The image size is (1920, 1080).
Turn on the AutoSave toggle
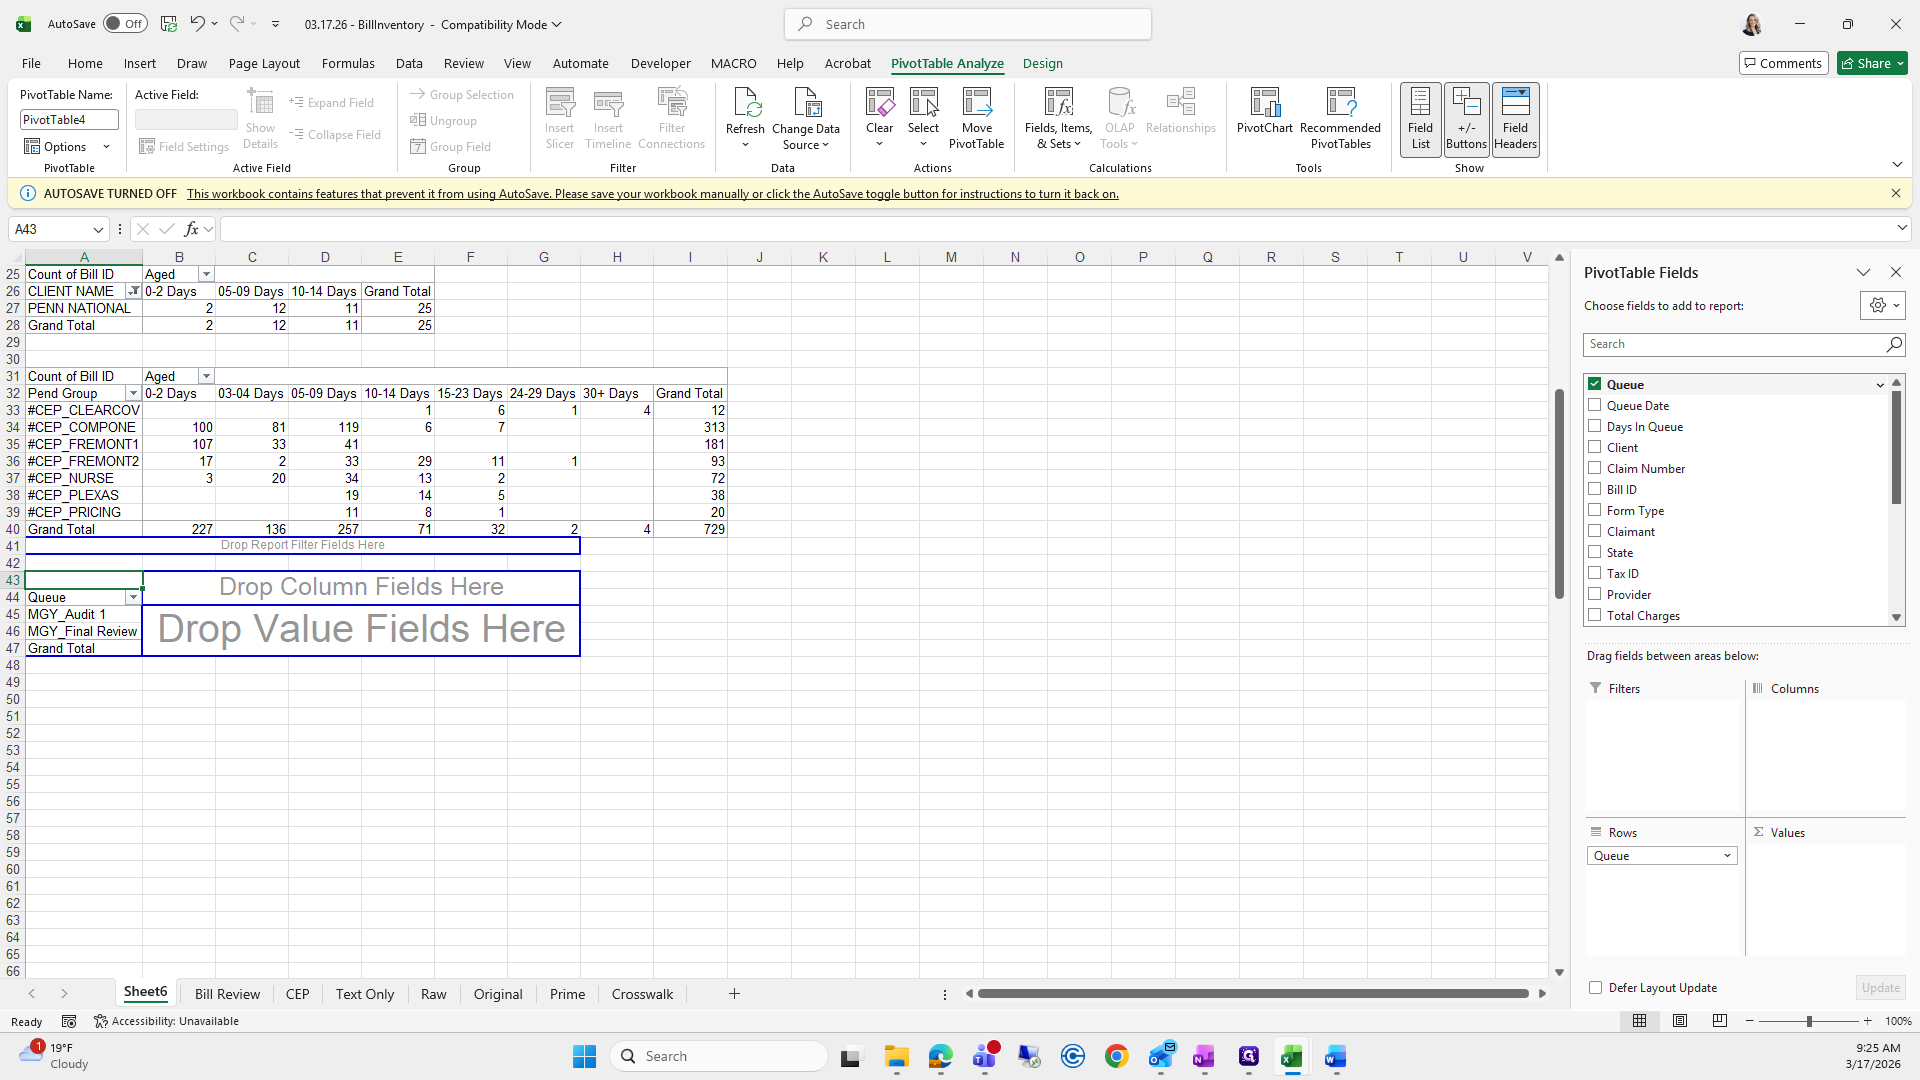[x=125, y=24]
